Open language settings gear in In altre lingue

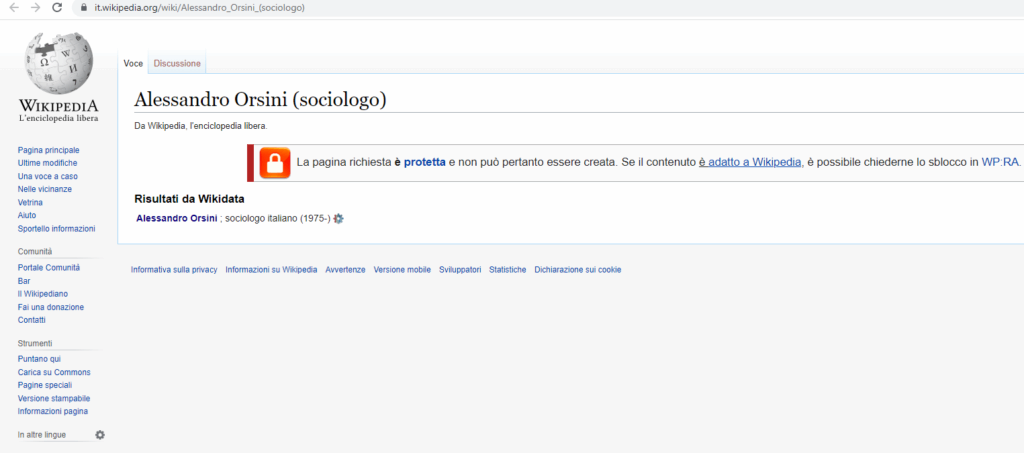coord(100,435)
